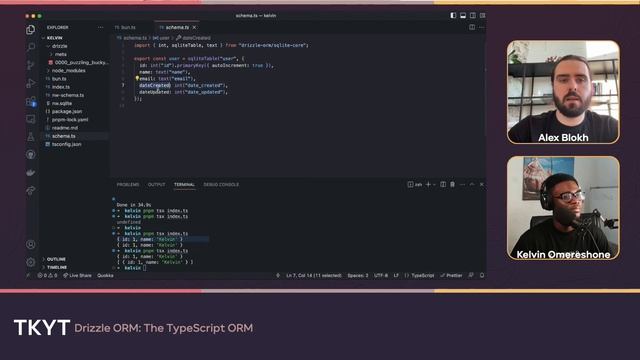Screen dimensions: 640x360
Task: Change UTF-8 file encoding
Action: coord(381,276)
